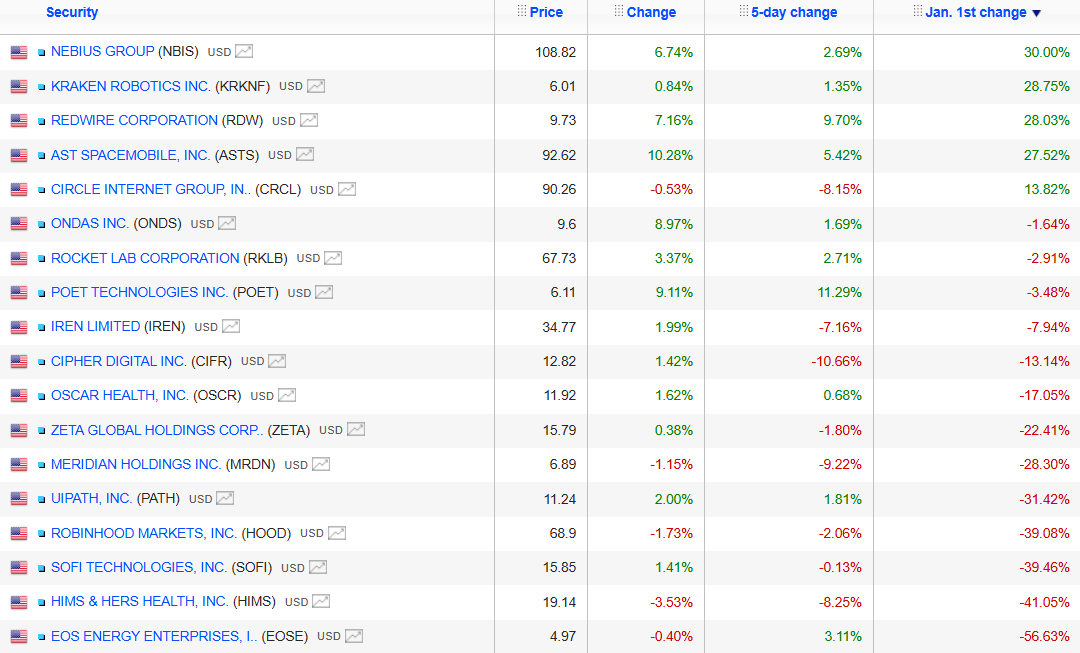Grab the drag handle on Change column
The height and width of the screenshot is (653, 1080).
619,11
